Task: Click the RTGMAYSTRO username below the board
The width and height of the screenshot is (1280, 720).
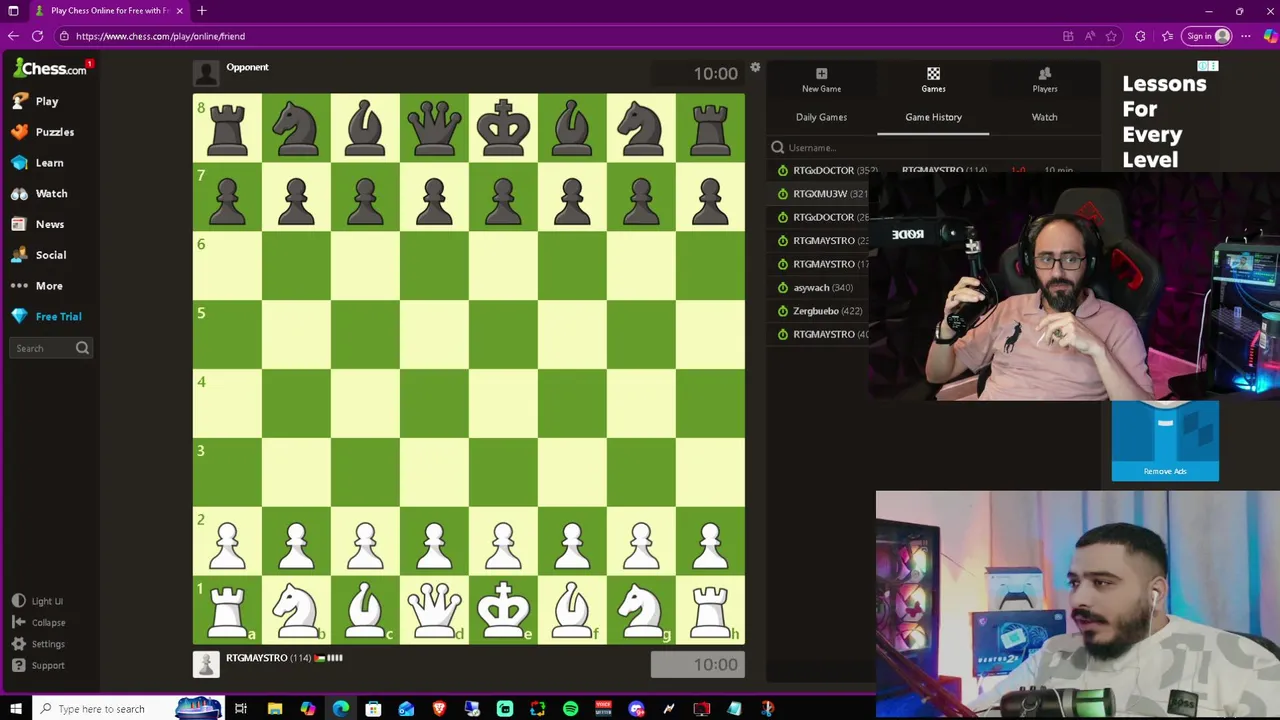Action: (256, 658)
